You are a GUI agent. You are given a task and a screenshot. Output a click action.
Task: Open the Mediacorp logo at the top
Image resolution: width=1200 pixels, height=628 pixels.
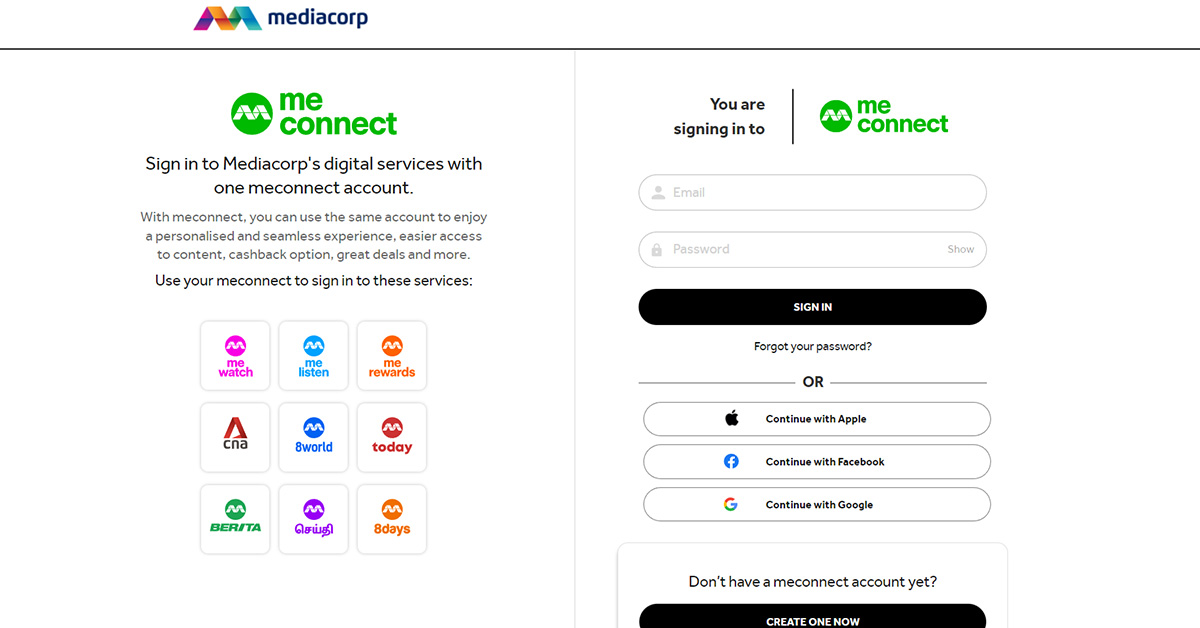pyautogui.click(x=281, y=17)
